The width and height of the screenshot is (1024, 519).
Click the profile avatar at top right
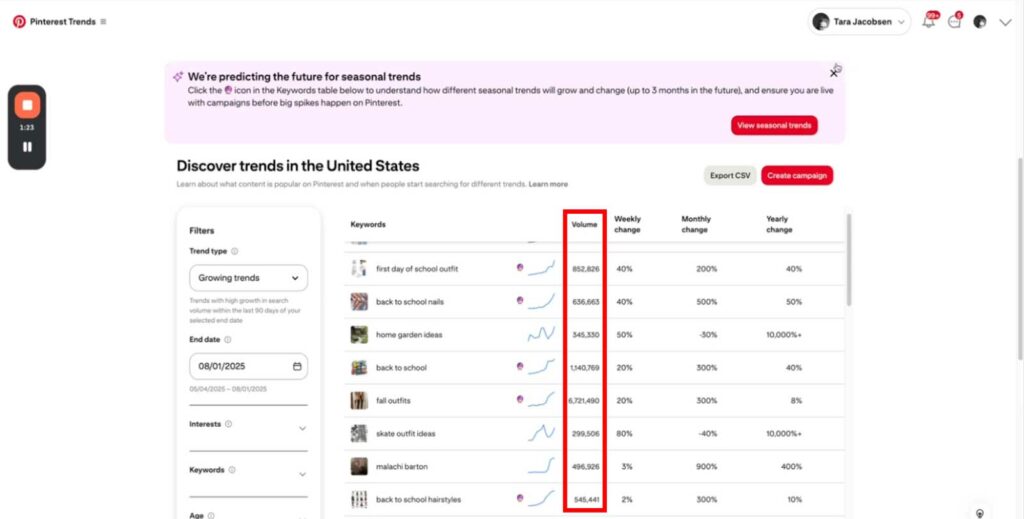980,22
